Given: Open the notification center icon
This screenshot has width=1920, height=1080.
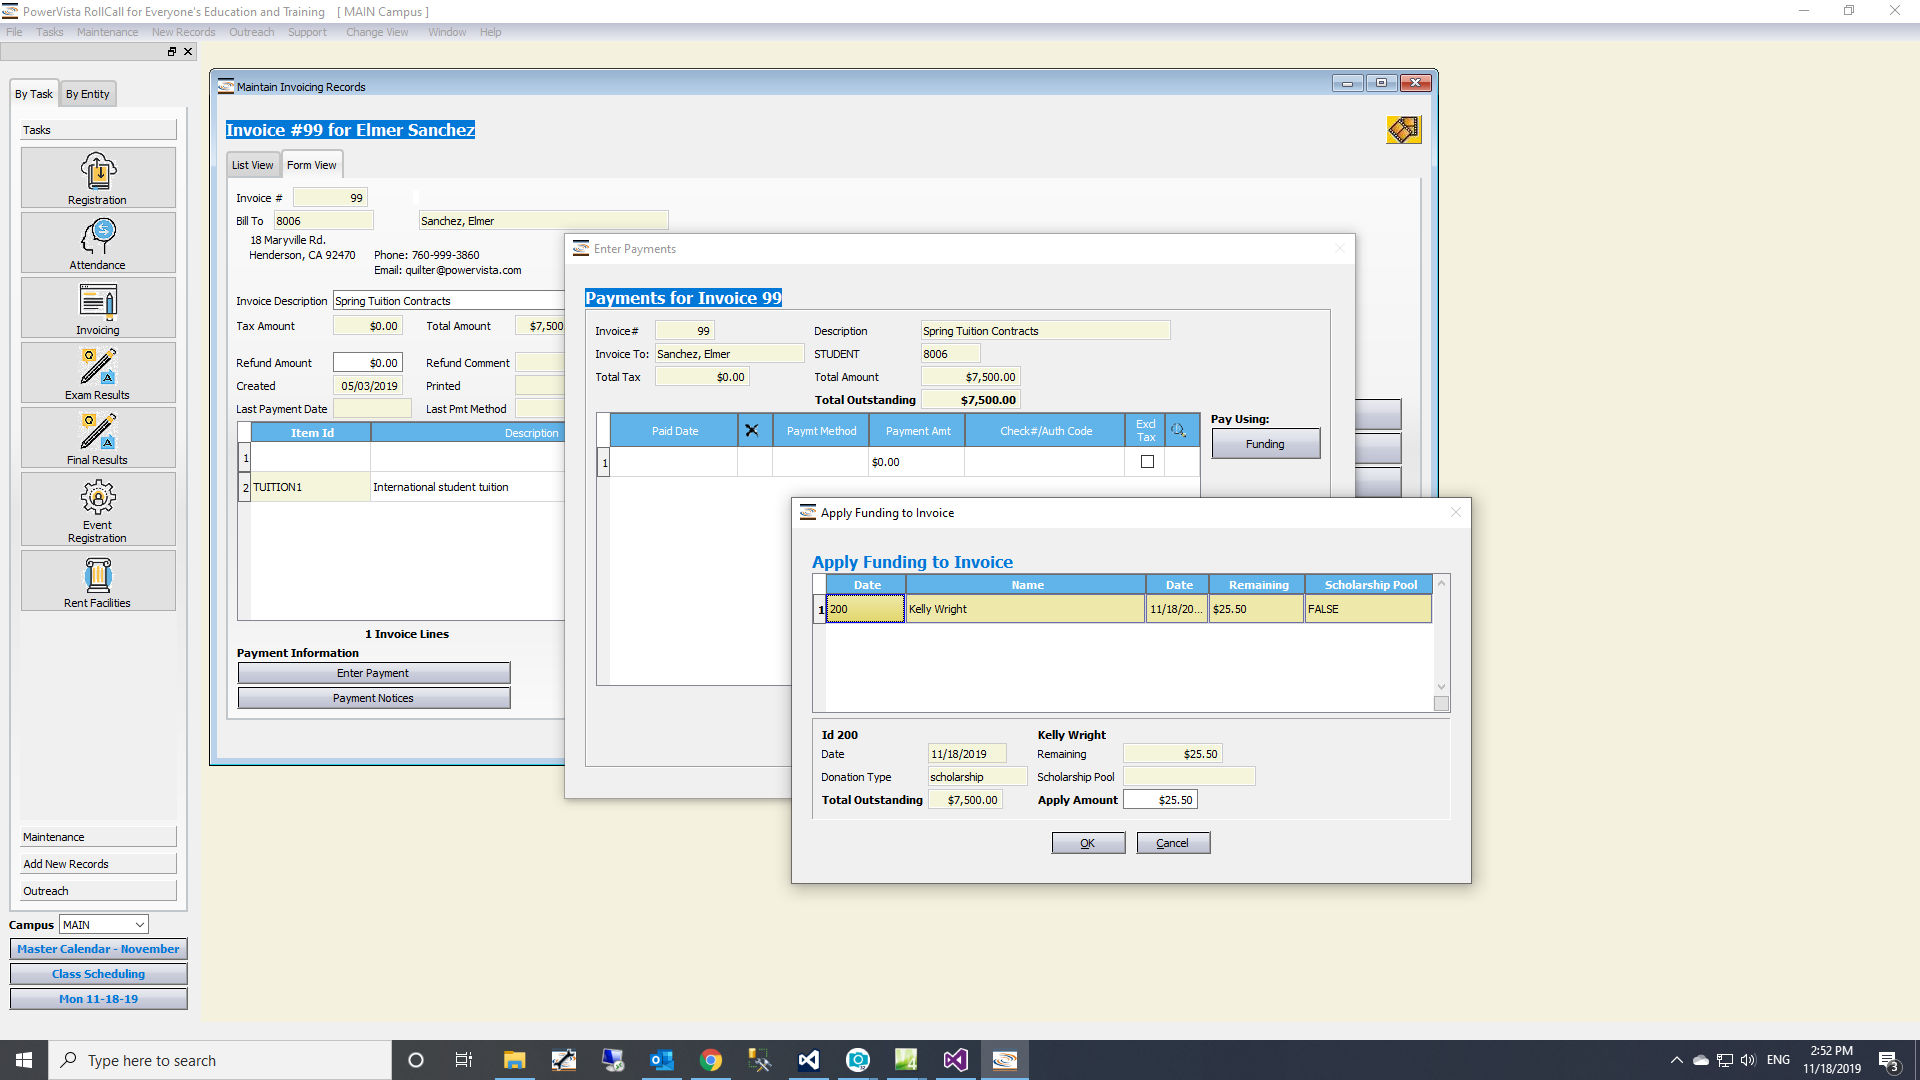Looking at the screenshot, I should click(x=1888, y=1060).
